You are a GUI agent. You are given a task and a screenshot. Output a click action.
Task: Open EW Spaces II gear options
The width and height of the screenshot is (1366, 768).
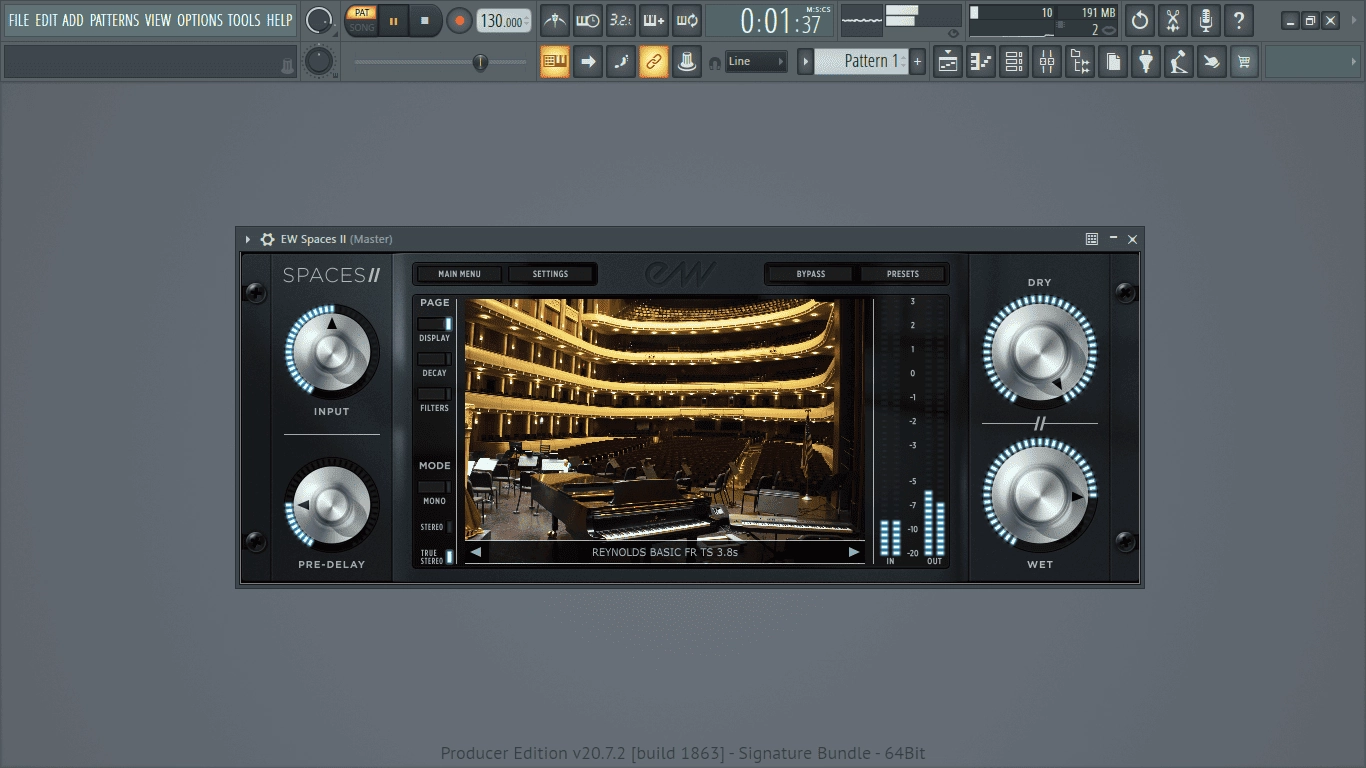point(267,239)
